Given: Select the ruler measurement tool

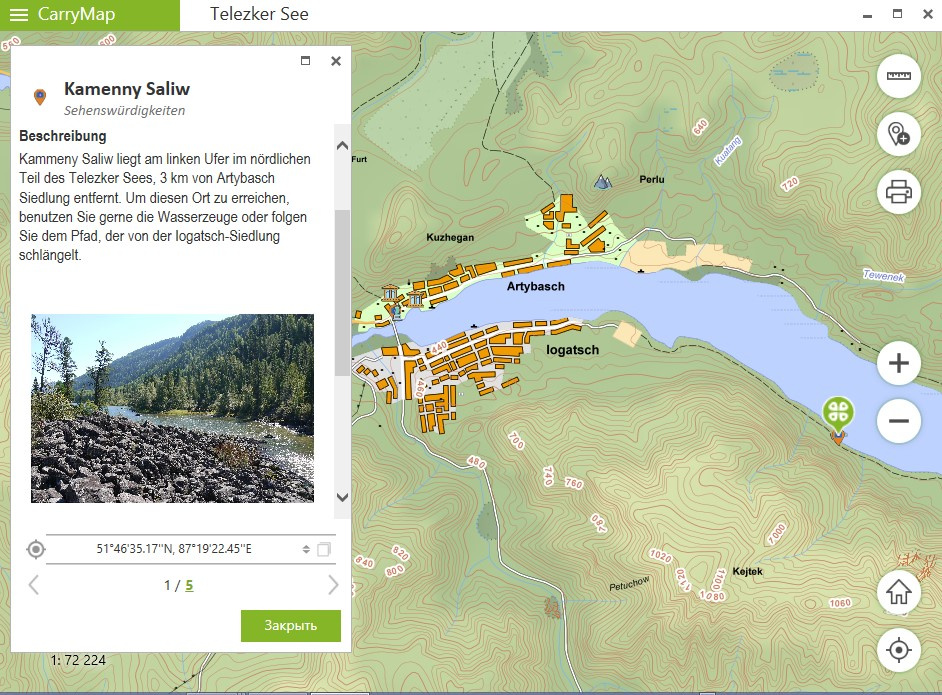Looking at the screenshot, I should 898,77.
